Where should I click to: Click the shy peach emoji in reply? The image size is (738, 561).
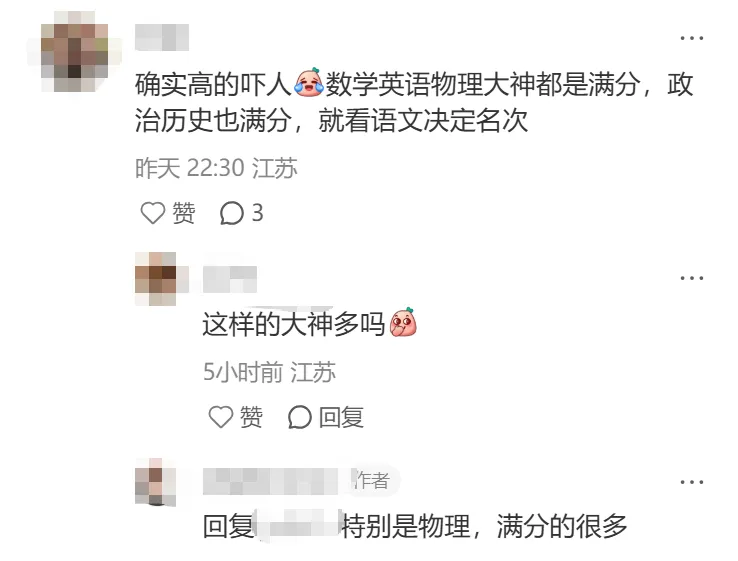[403, 322]
